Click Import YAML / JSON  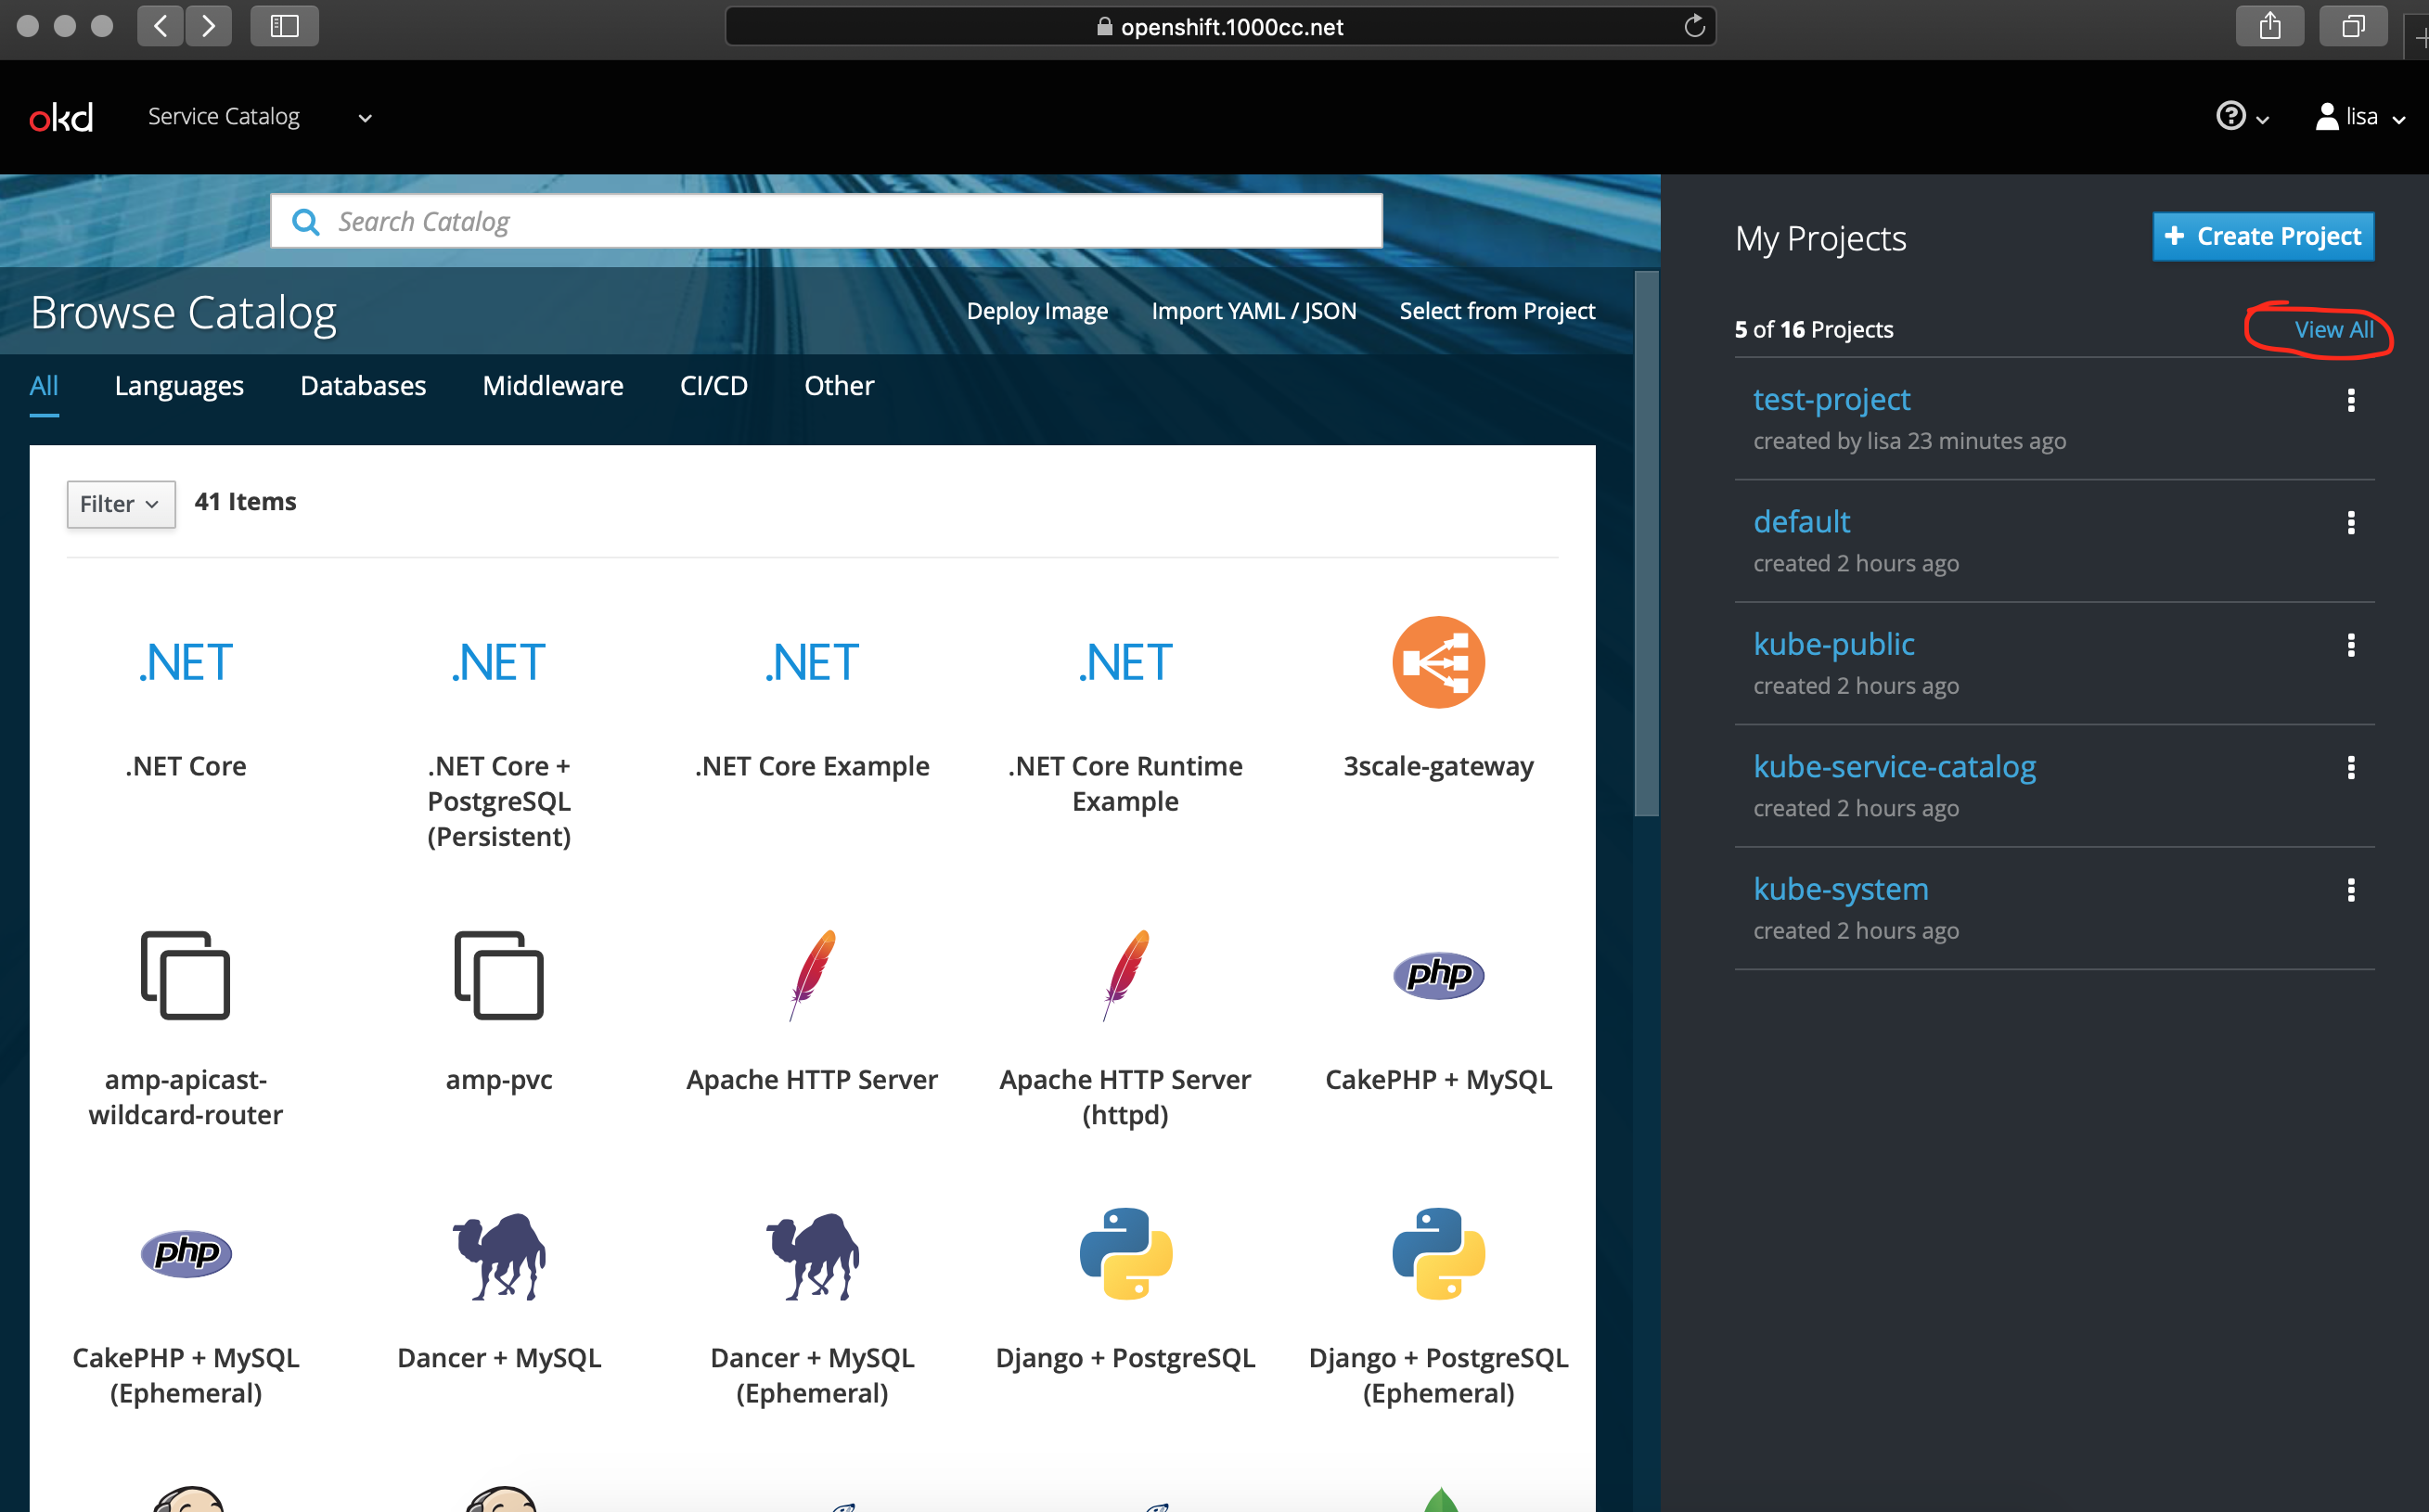(x=1254, y=311)
